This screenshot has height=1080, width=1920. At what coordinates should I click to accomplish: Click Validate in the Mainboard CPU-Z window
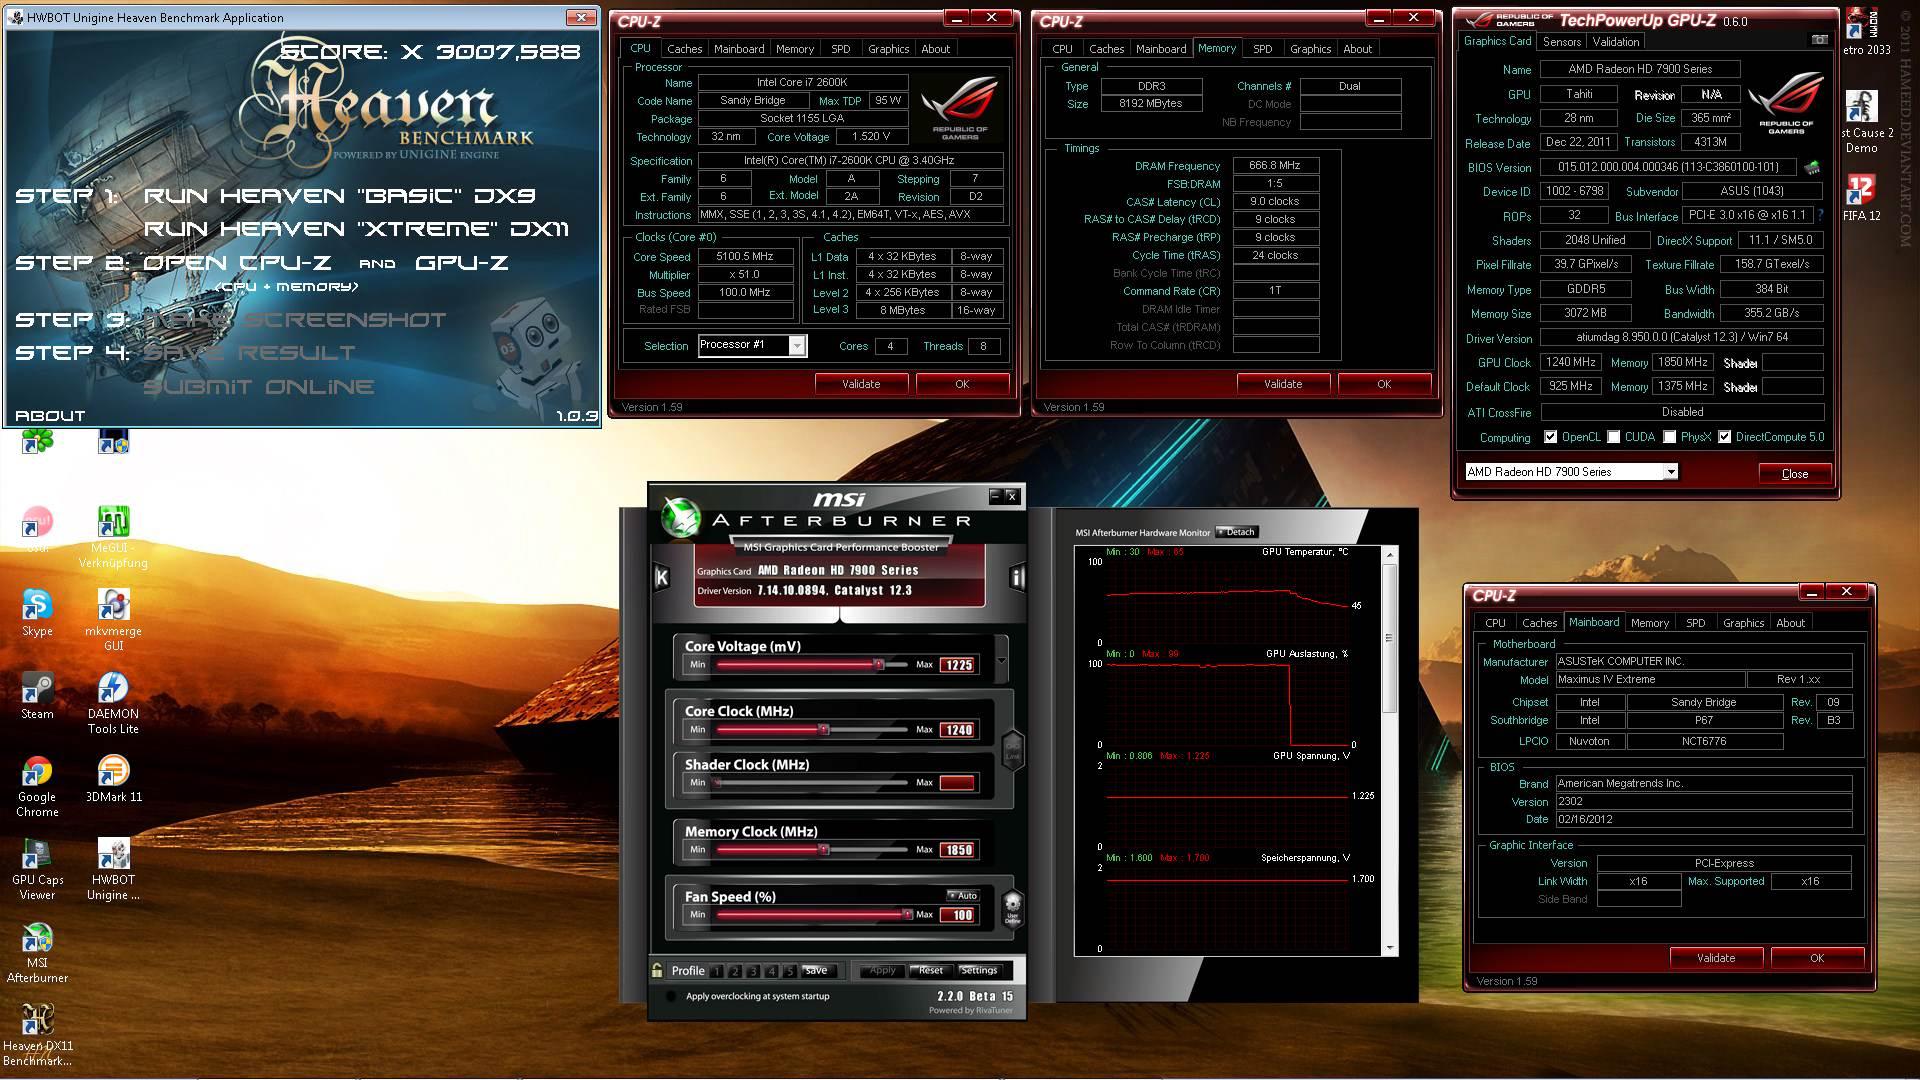coord(1715,958)
